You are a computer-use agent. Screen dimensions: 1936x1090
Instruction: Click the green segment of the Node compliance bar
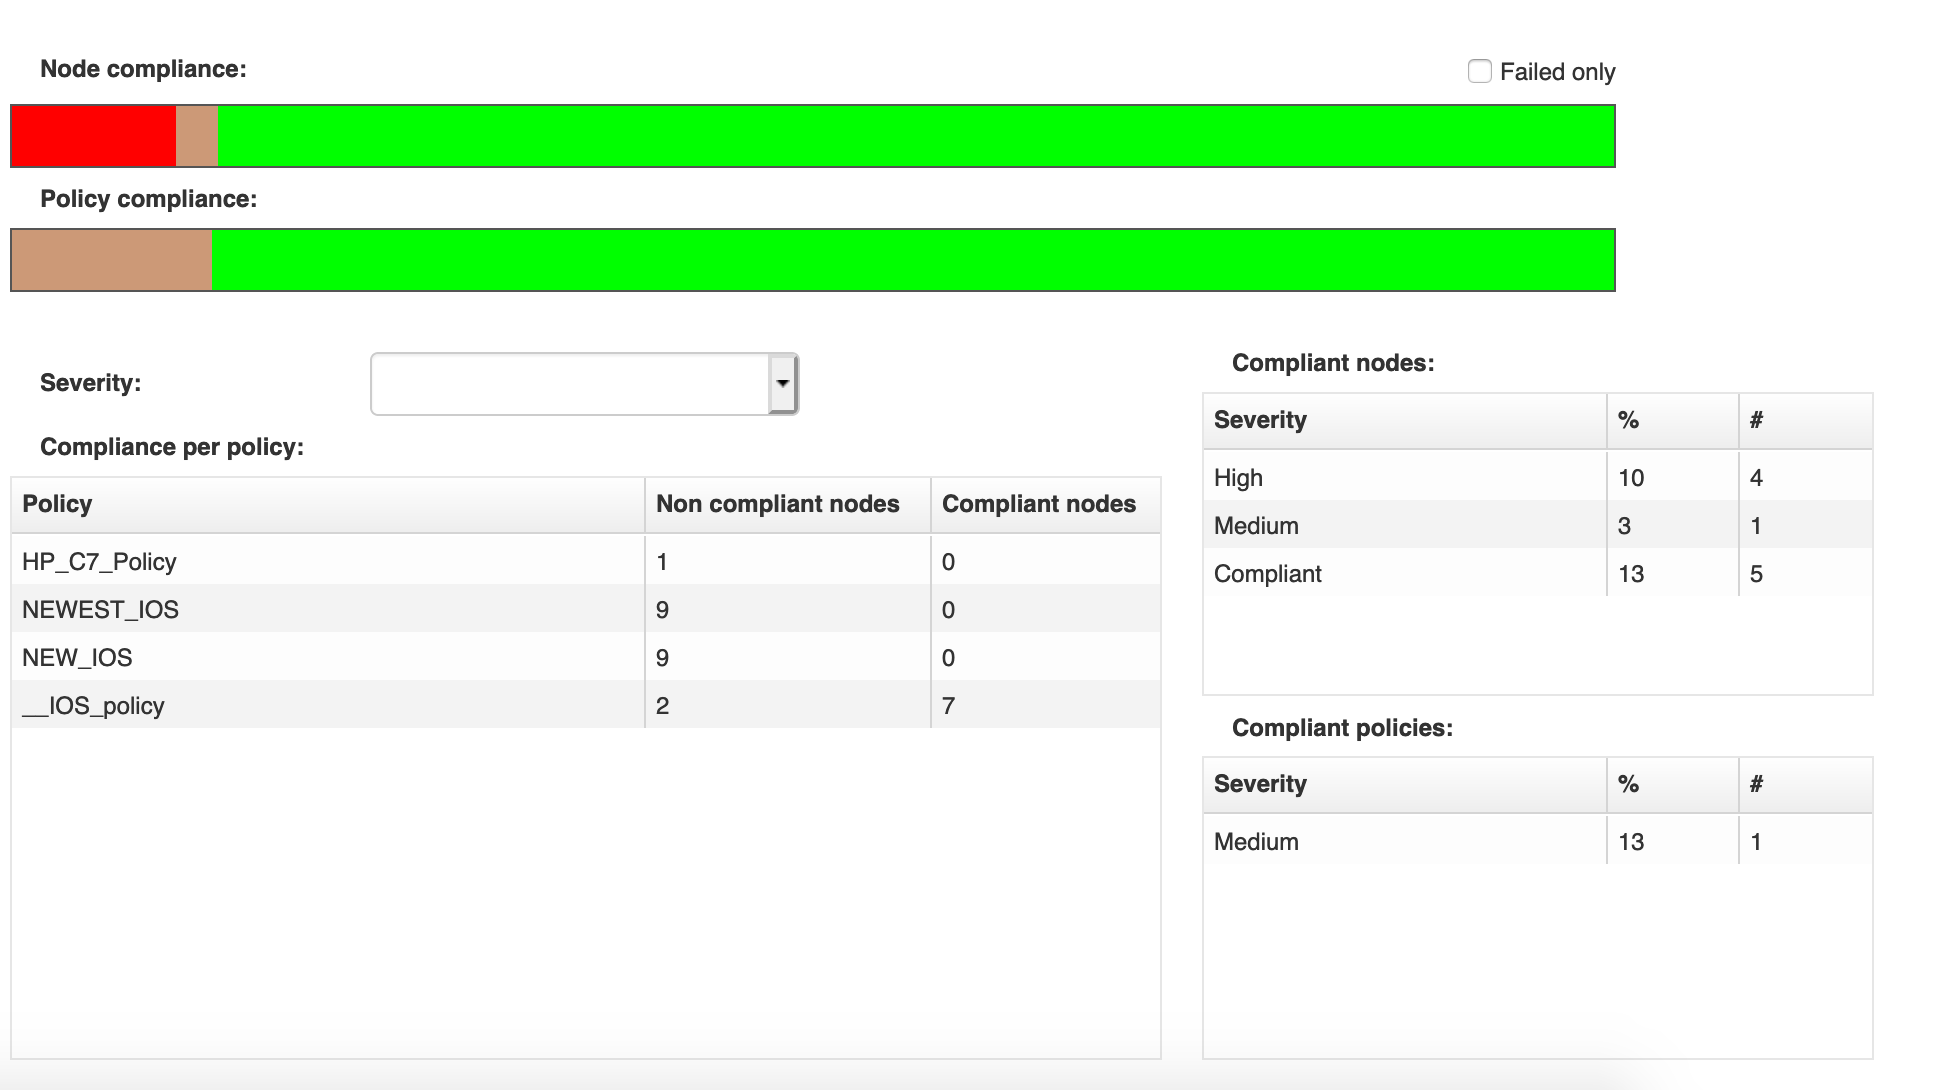click(x=900, y=135)
